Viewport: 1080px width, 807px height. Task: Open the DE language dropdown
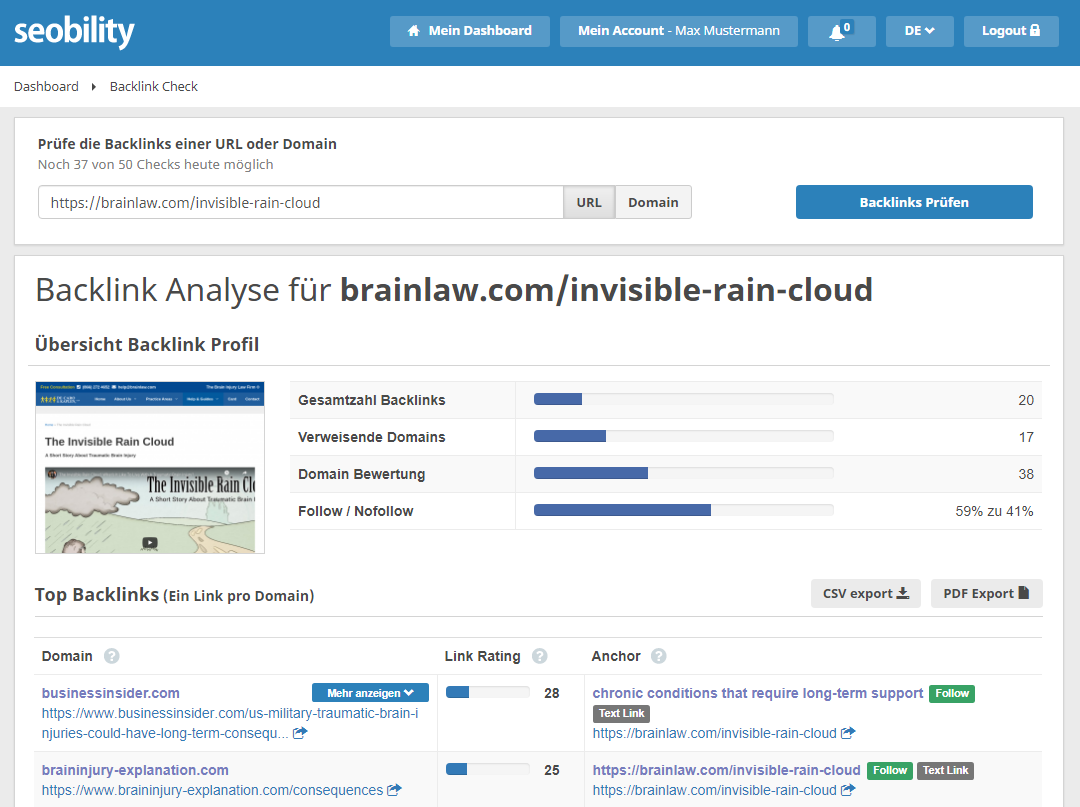(x=920, y=31)
